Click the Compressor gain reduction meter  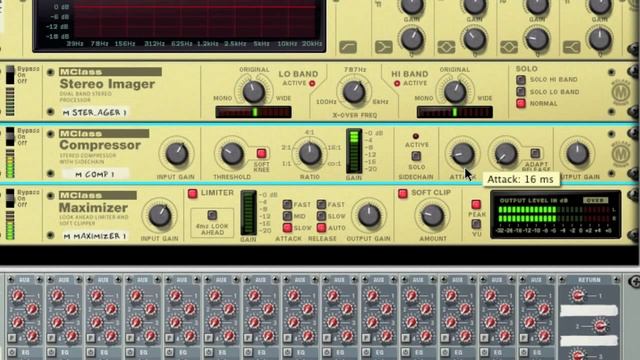pyautogui.click(x=353, y=151)
